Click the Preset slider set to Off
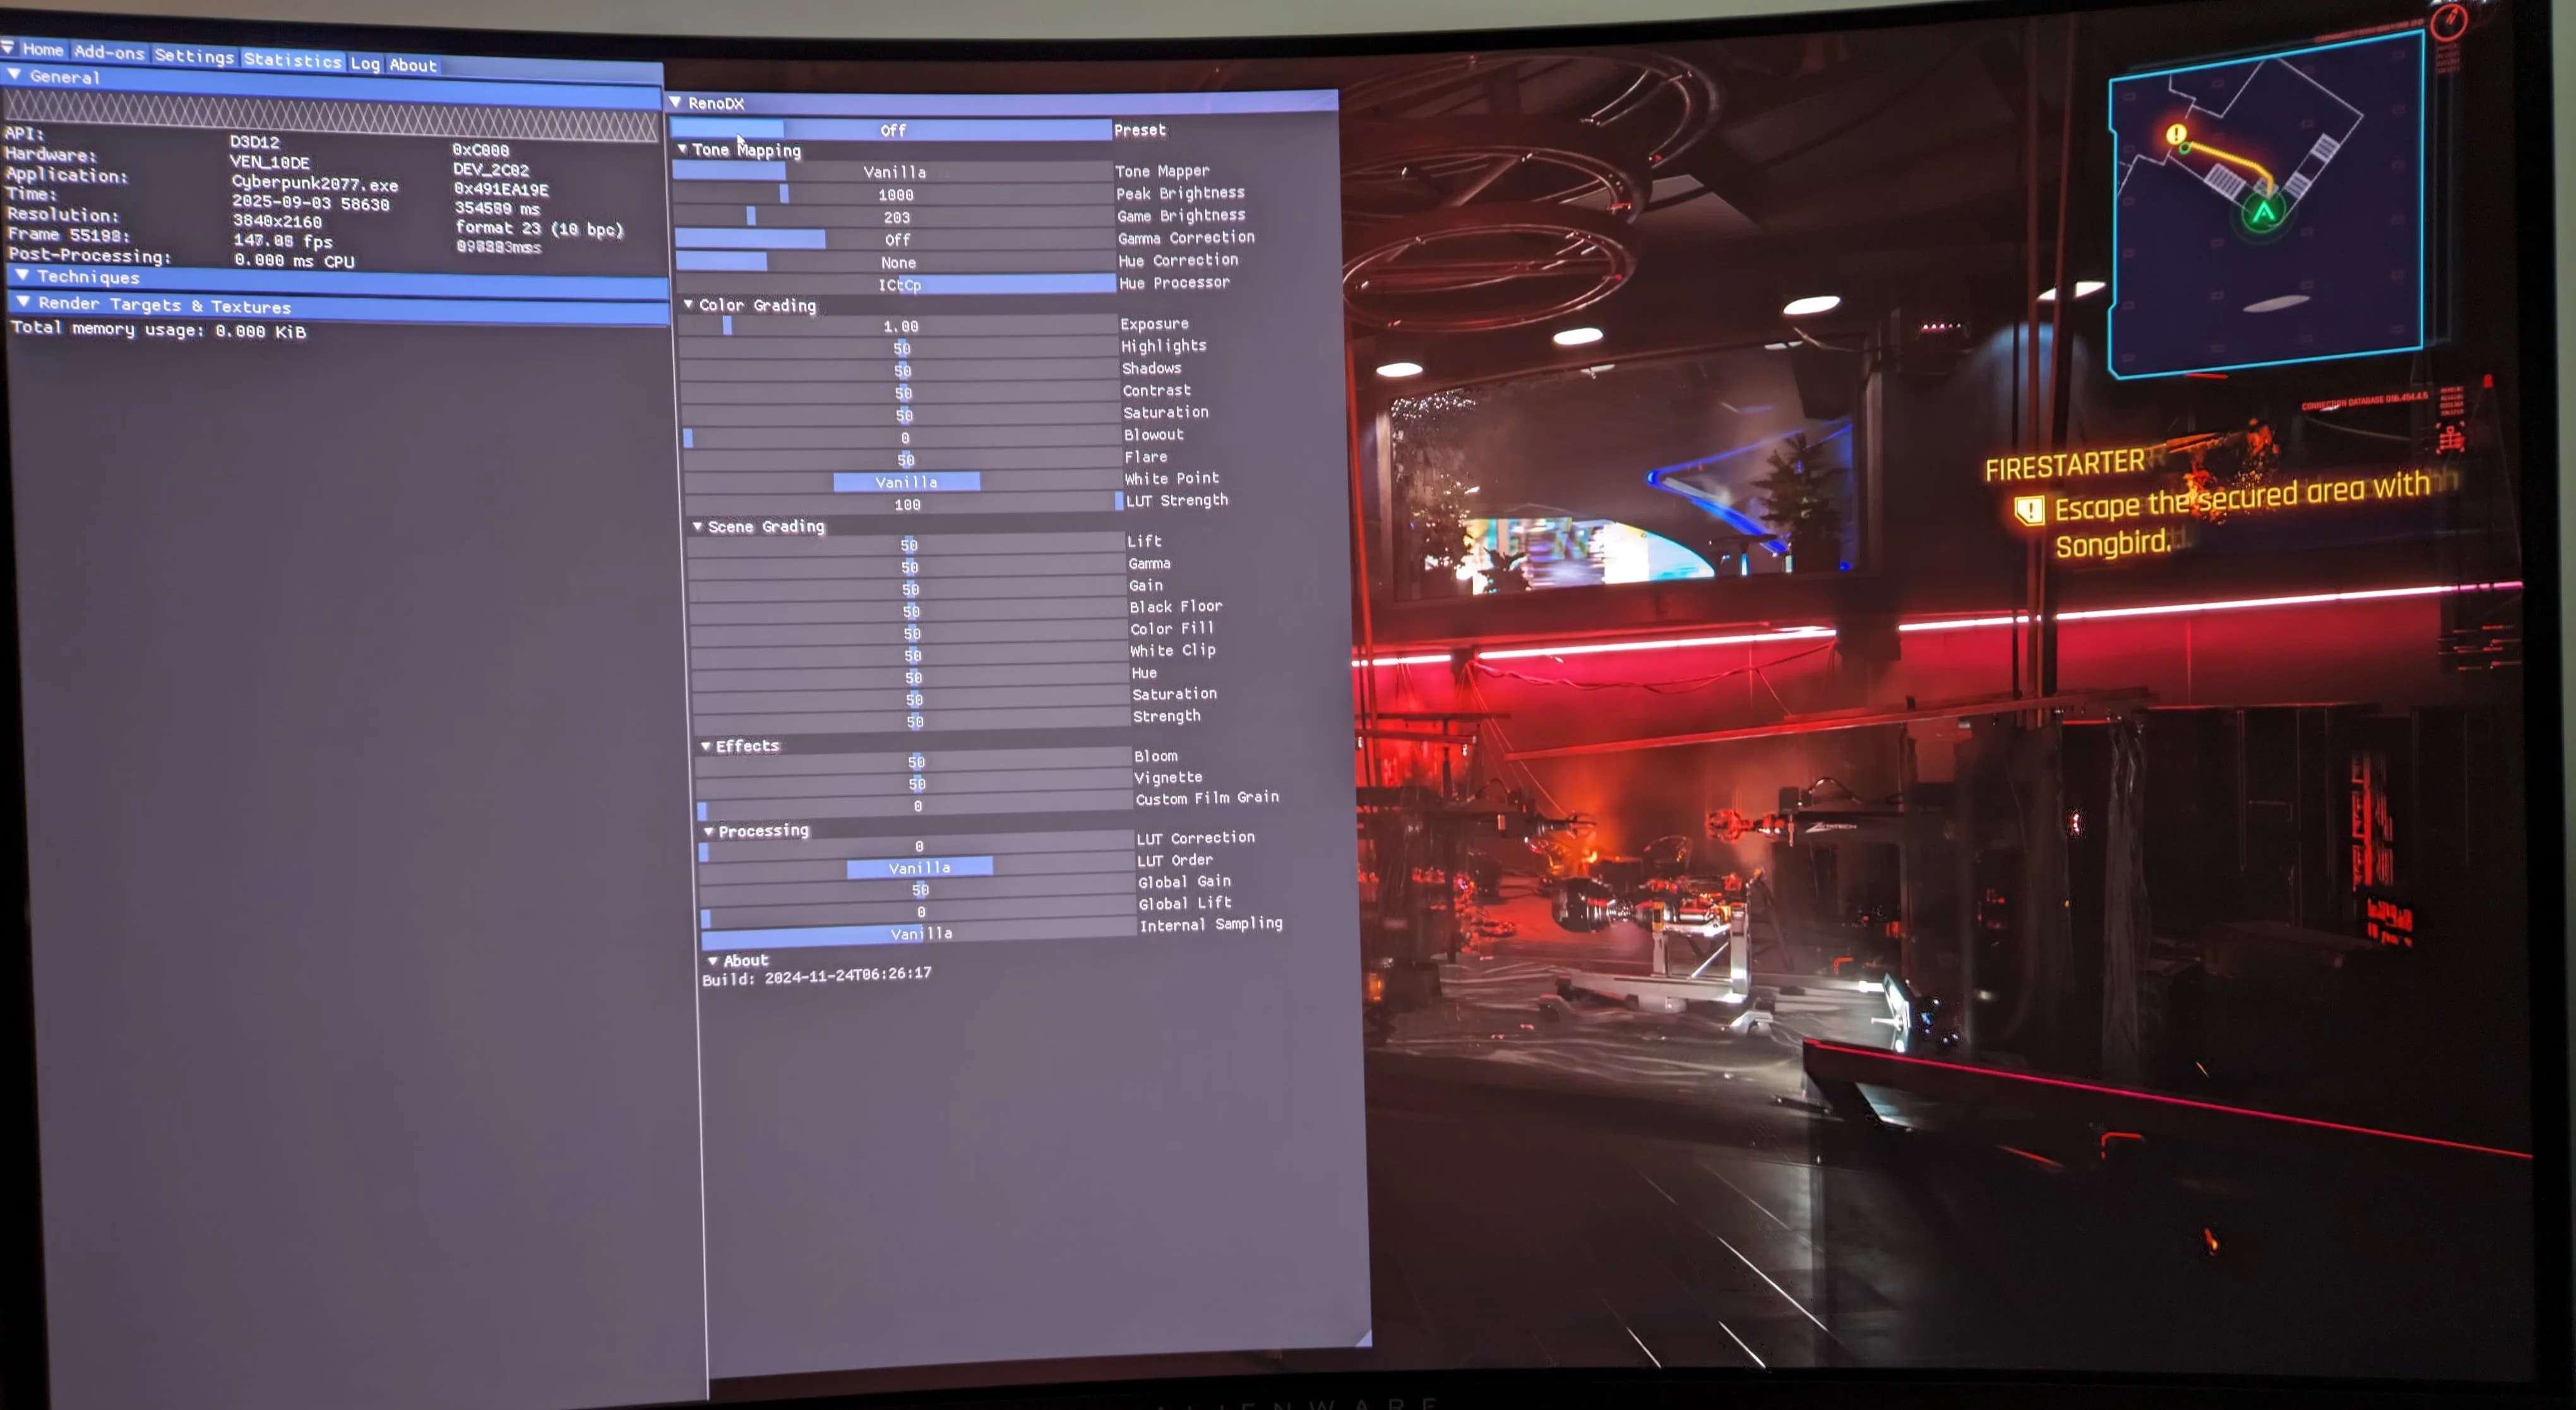 point(891,130)
